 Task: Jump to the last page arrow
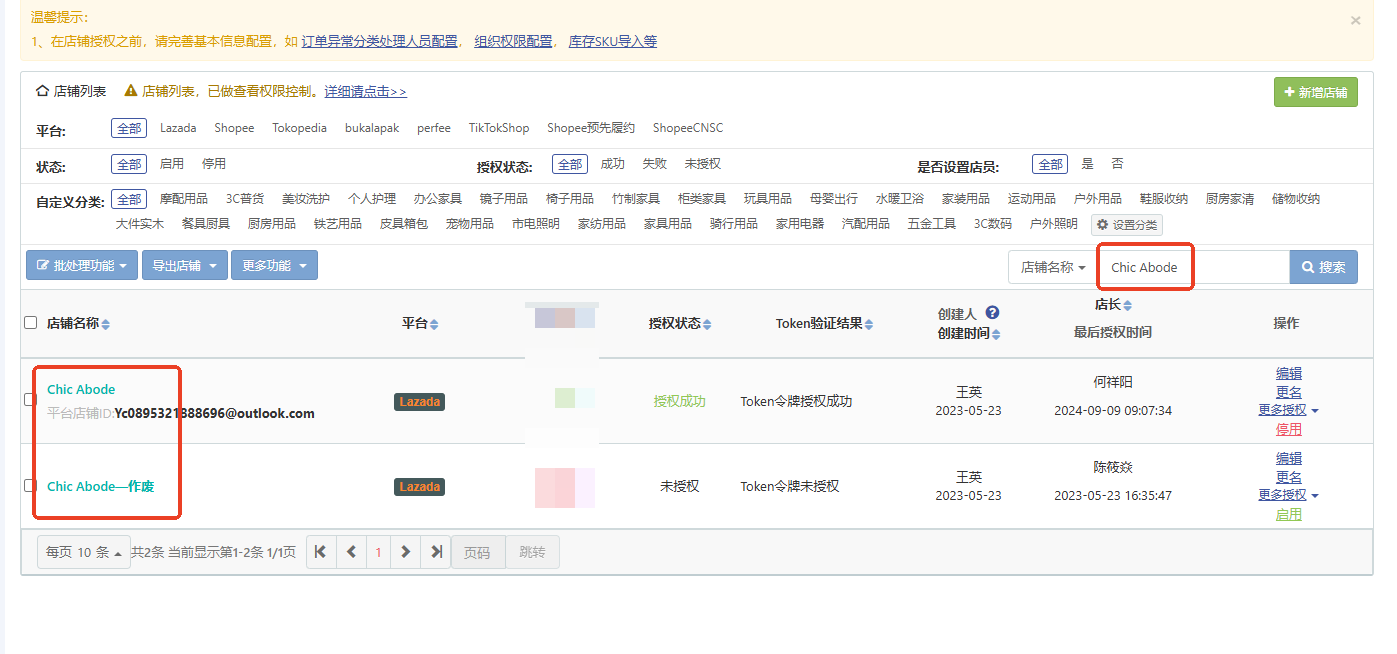(435, 552)
